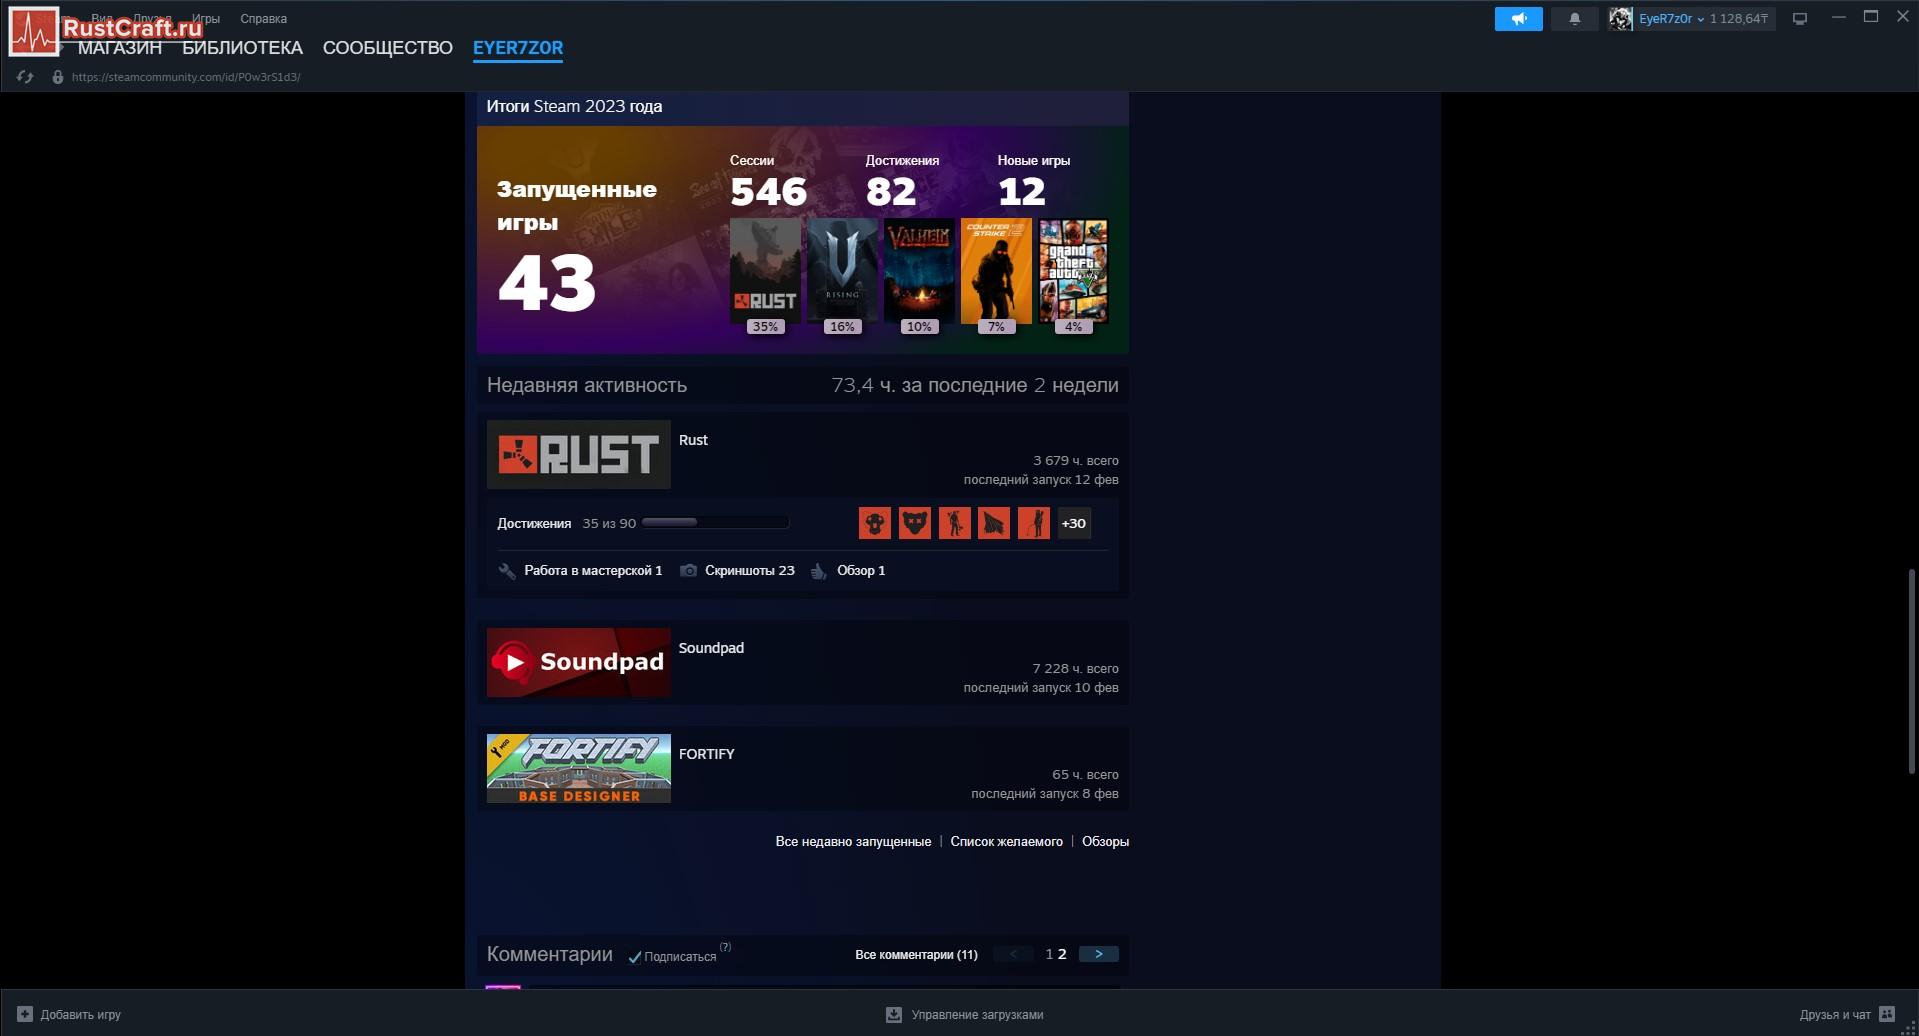Click the Soundpad title link
The height and width of the screenshot is (1036, 1919).
click(711, 648)
